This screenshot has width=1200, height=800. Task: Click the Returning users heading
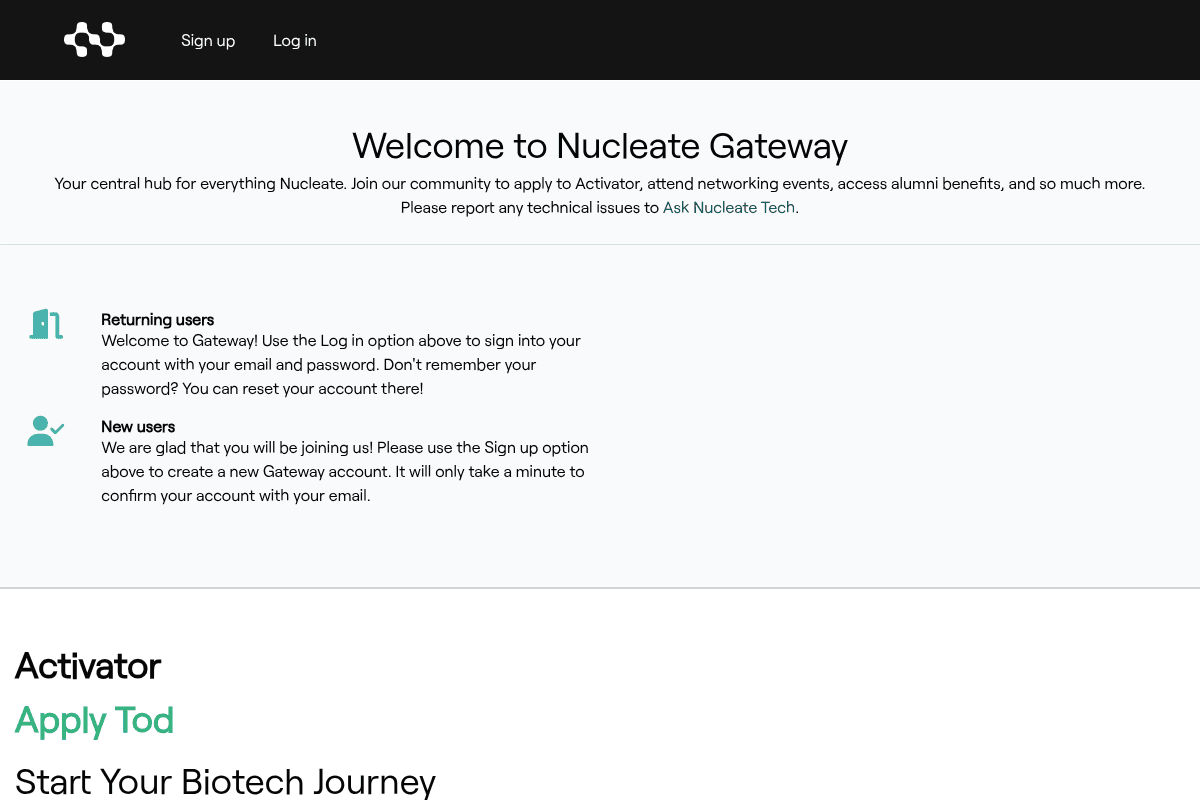[x=158, y=320]
